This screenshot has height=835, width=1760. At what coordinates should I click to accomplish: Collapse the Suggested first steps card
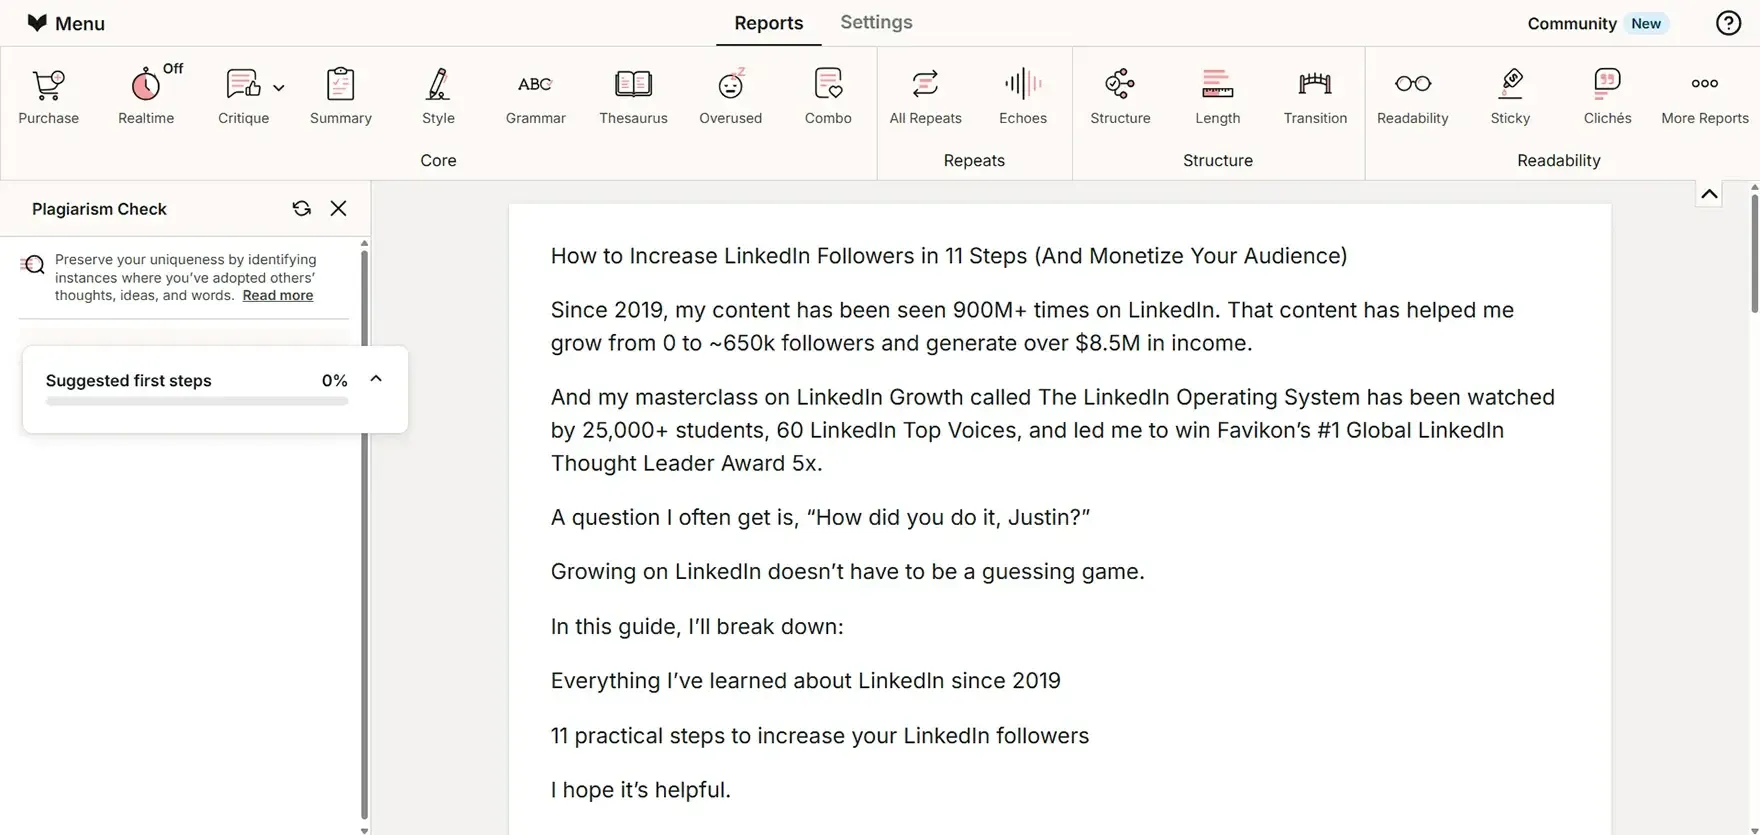376,379
